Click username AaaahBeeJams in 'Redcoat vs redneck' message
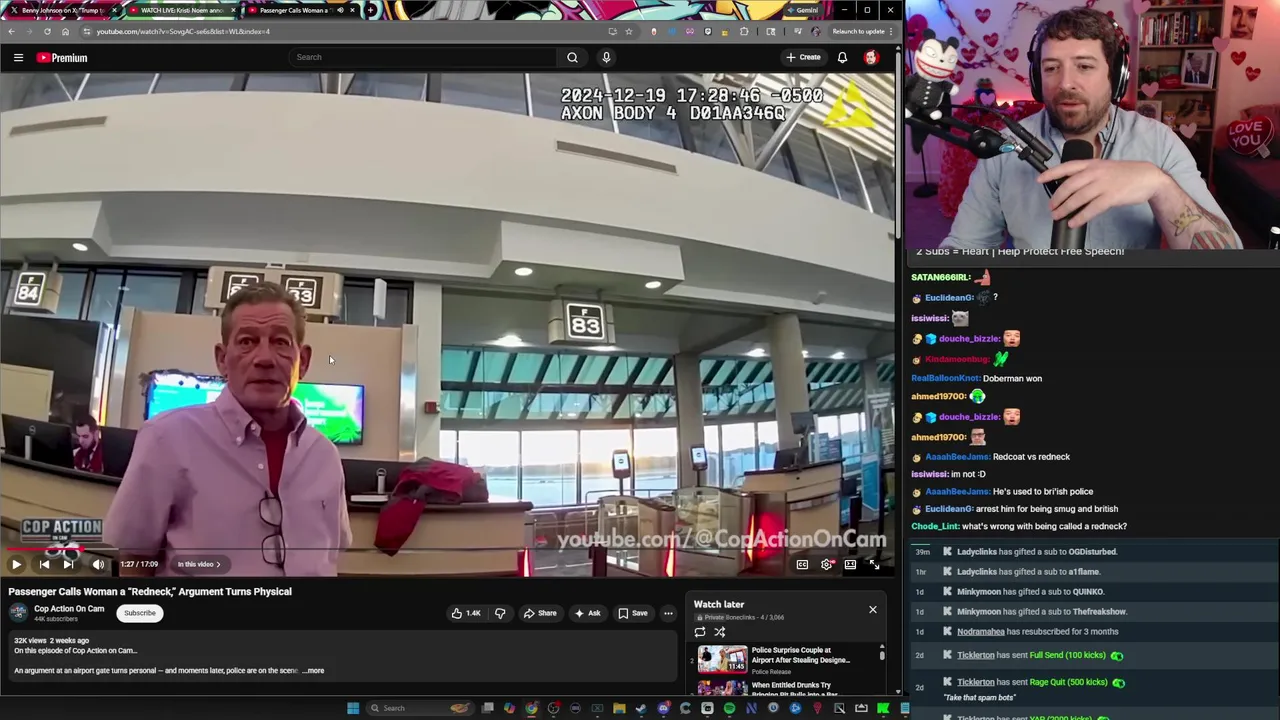Screen dimensions: 1280x720 pos(957,457)
